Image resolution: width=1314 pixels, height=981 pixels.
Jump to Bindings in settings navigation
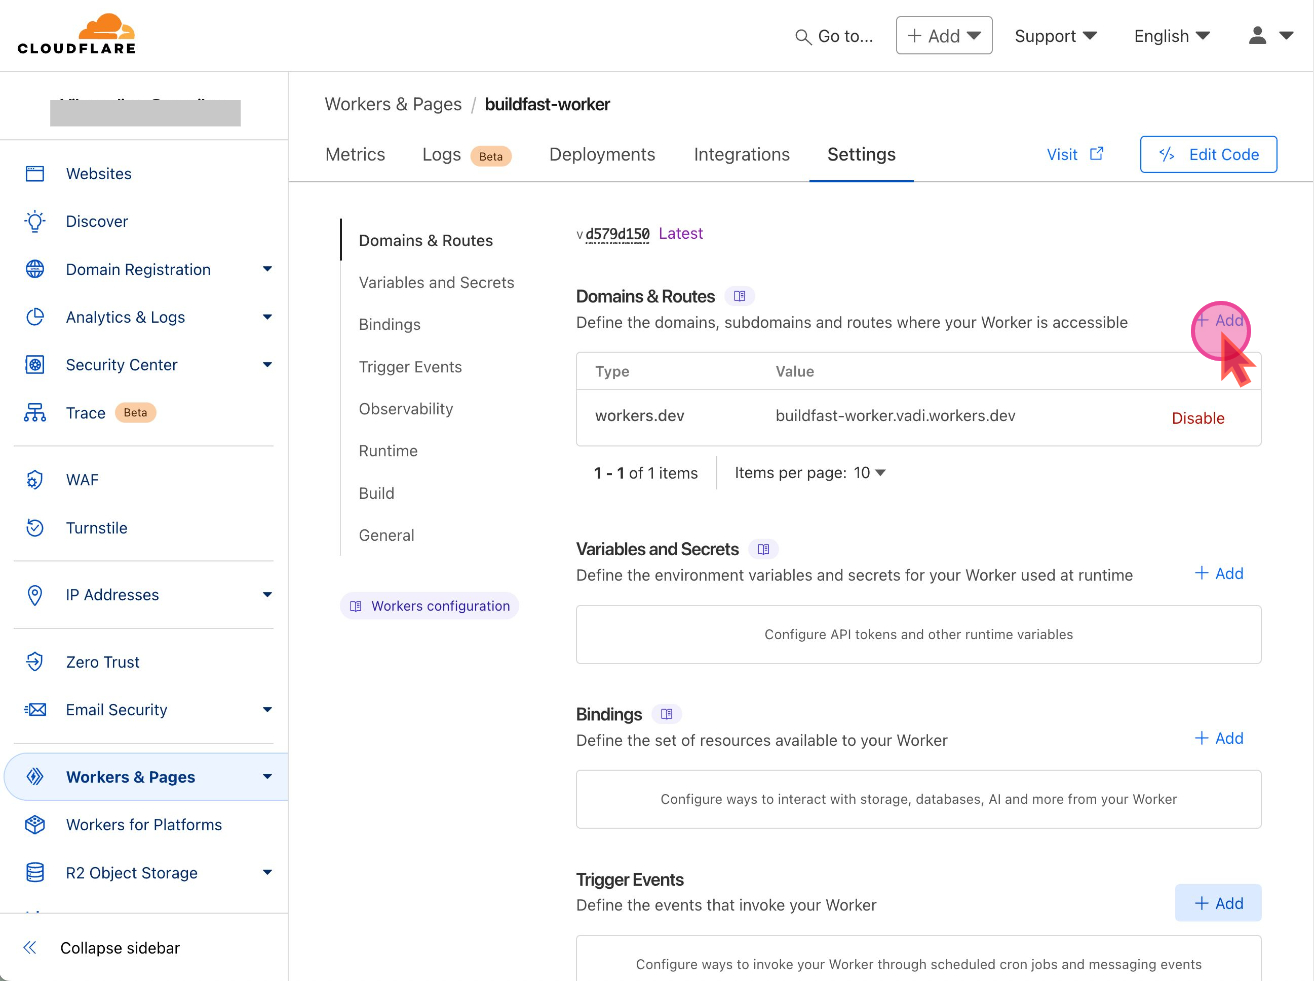[389, 325]
